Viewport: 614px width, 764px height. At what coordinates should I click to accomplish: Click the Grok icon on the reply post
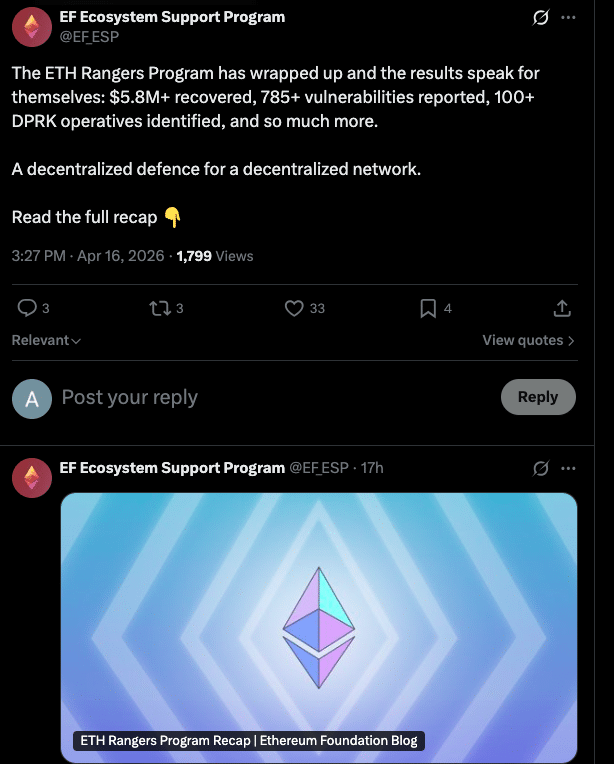[x=541, y=468]
